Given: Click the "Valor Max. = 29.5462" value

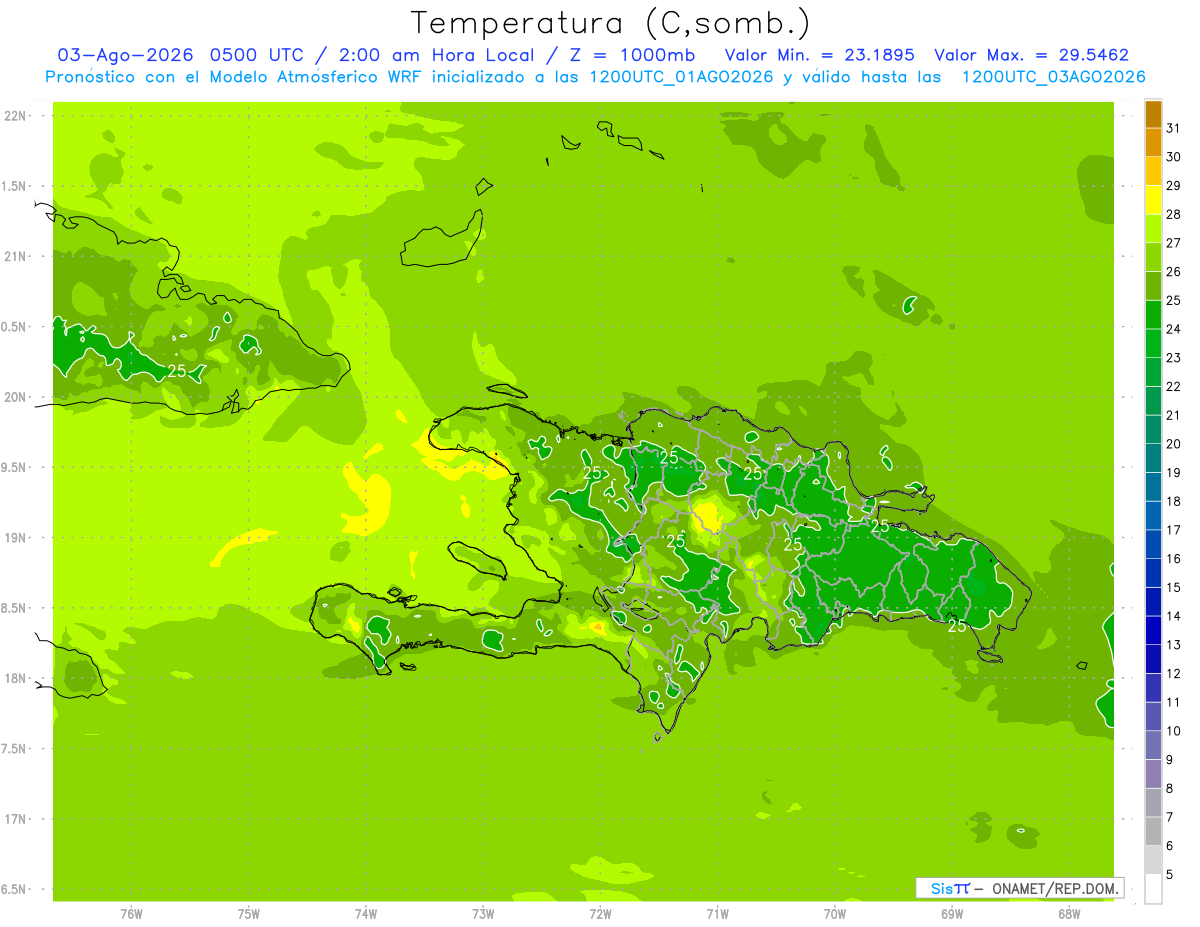Looking at the screenshot, I should pos(1032,55).
